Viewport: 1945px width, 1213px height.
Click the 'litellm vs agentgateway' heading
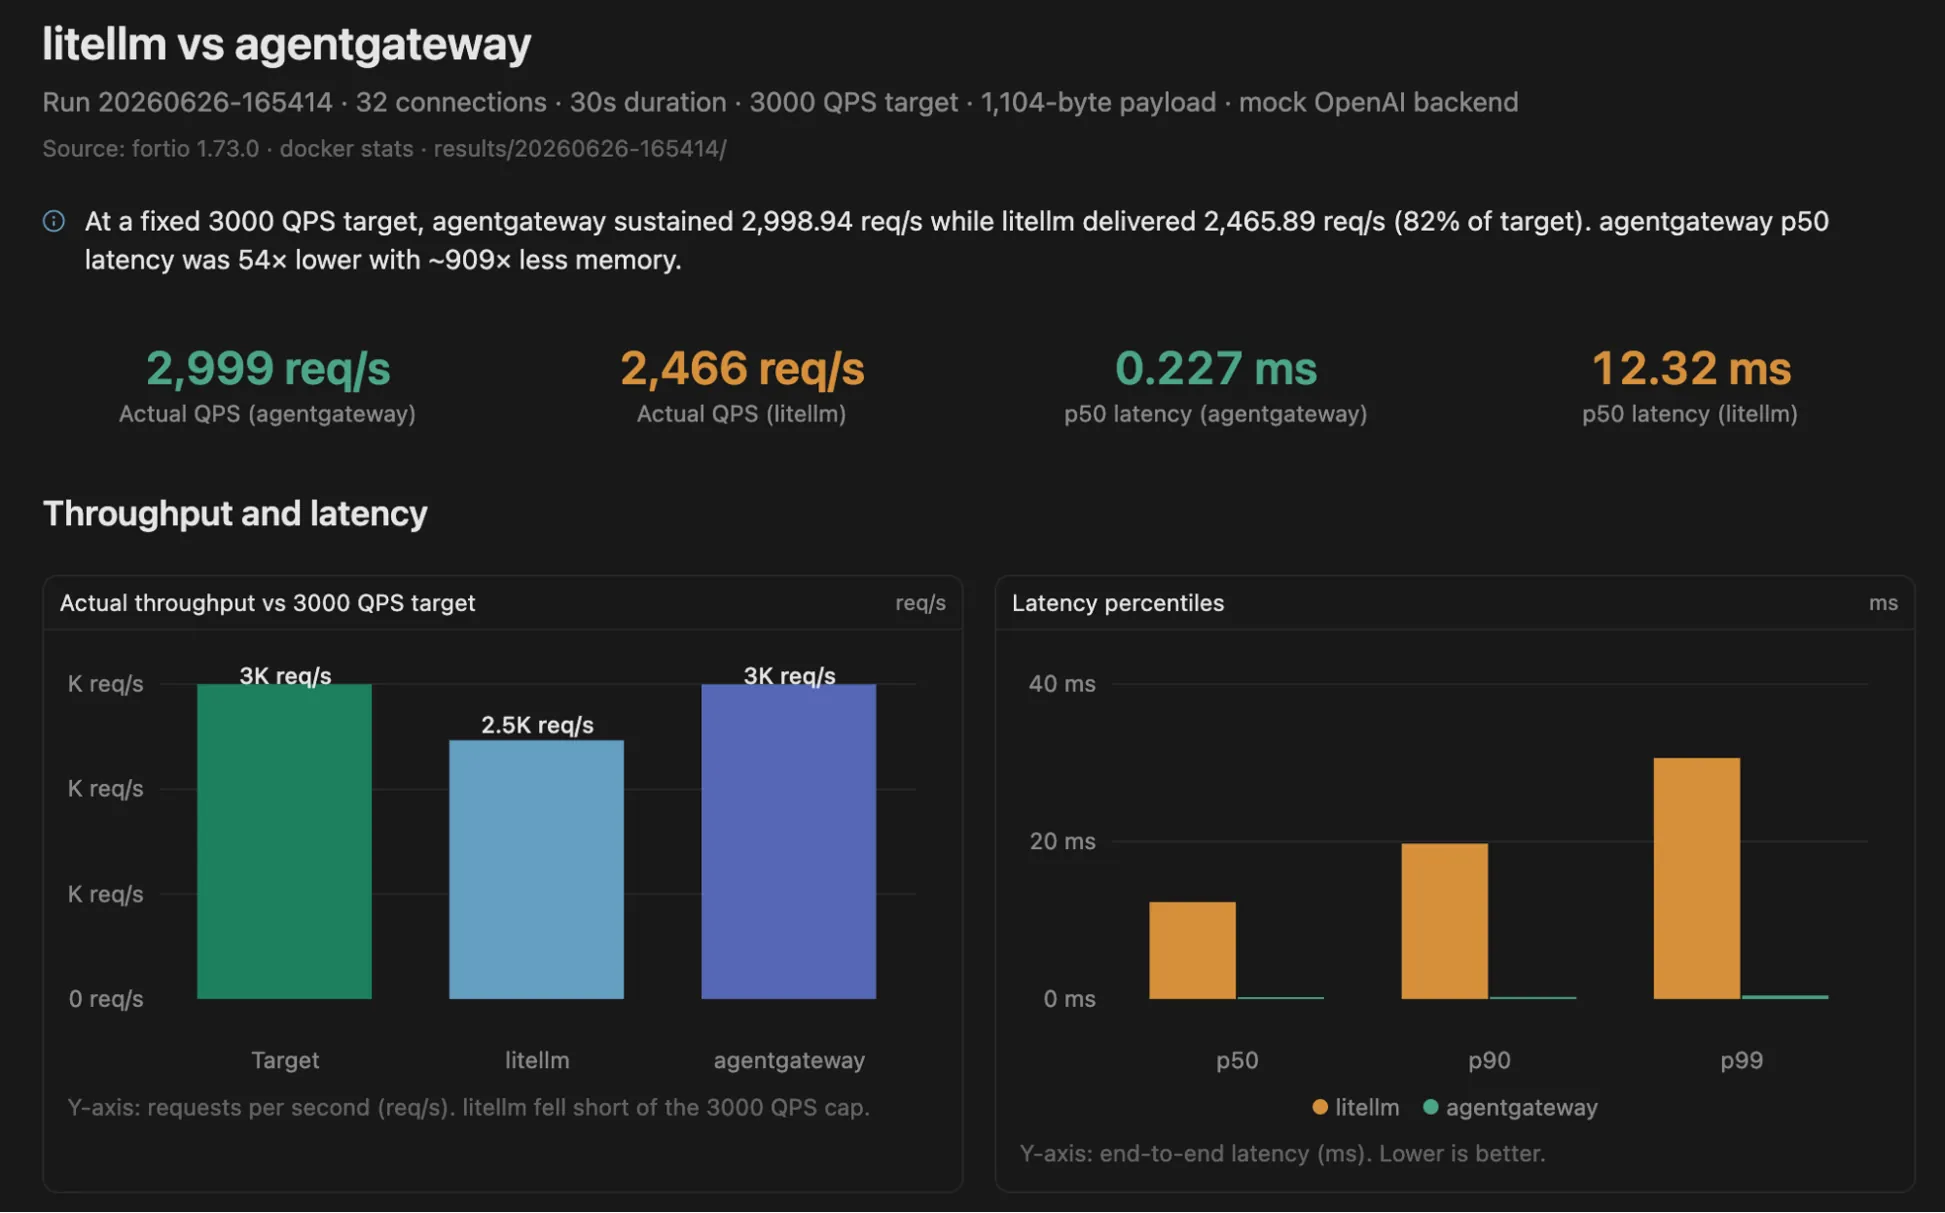(287, 44)
